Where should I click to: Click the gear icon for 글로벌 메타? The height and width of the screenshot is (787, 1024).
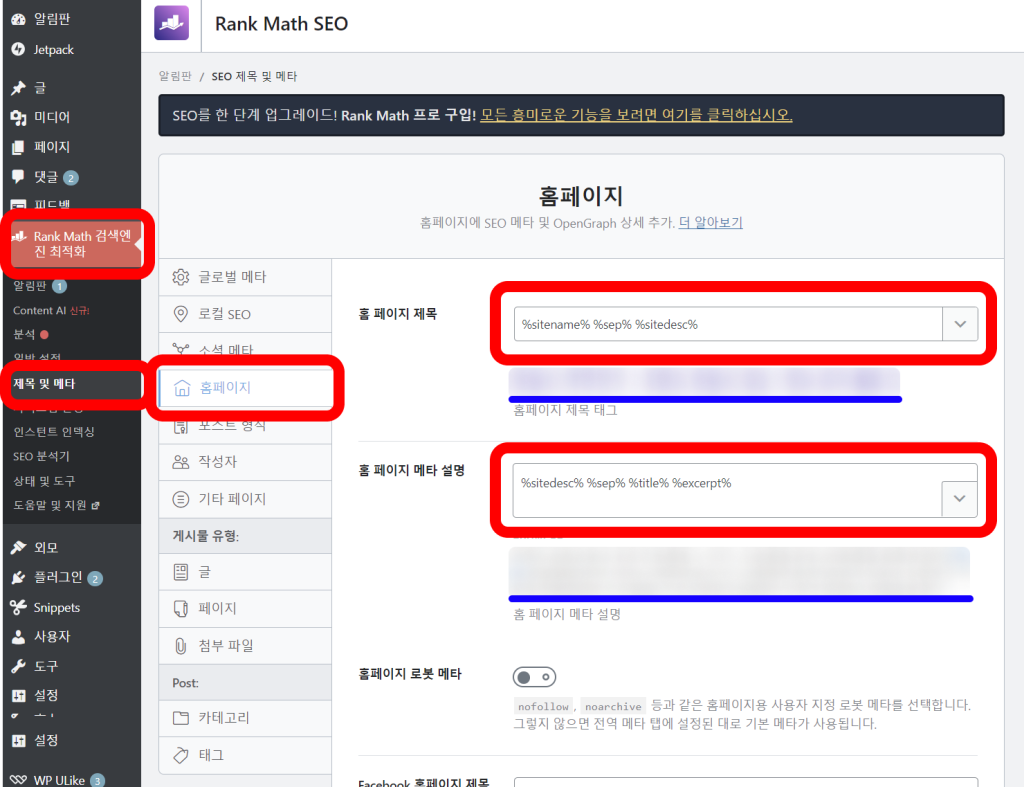tap(181, 277)
